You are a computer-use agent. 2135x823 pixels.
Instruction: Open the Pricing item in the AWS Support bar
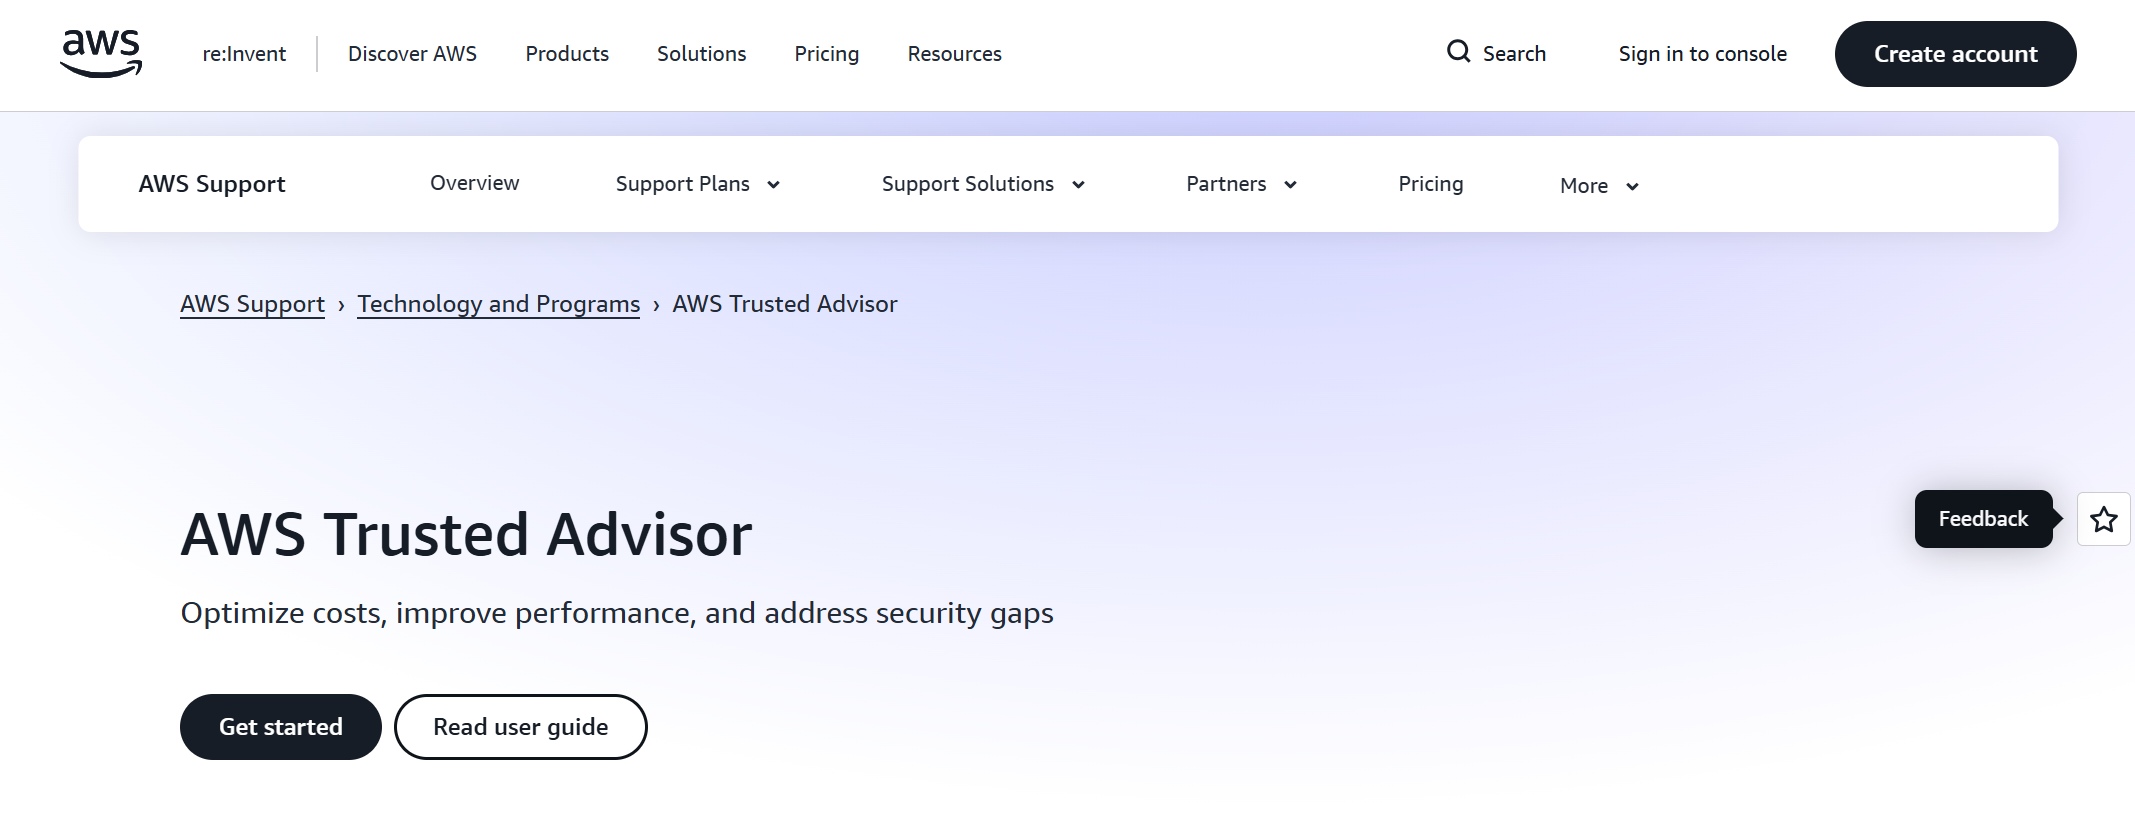(1430, 184)
